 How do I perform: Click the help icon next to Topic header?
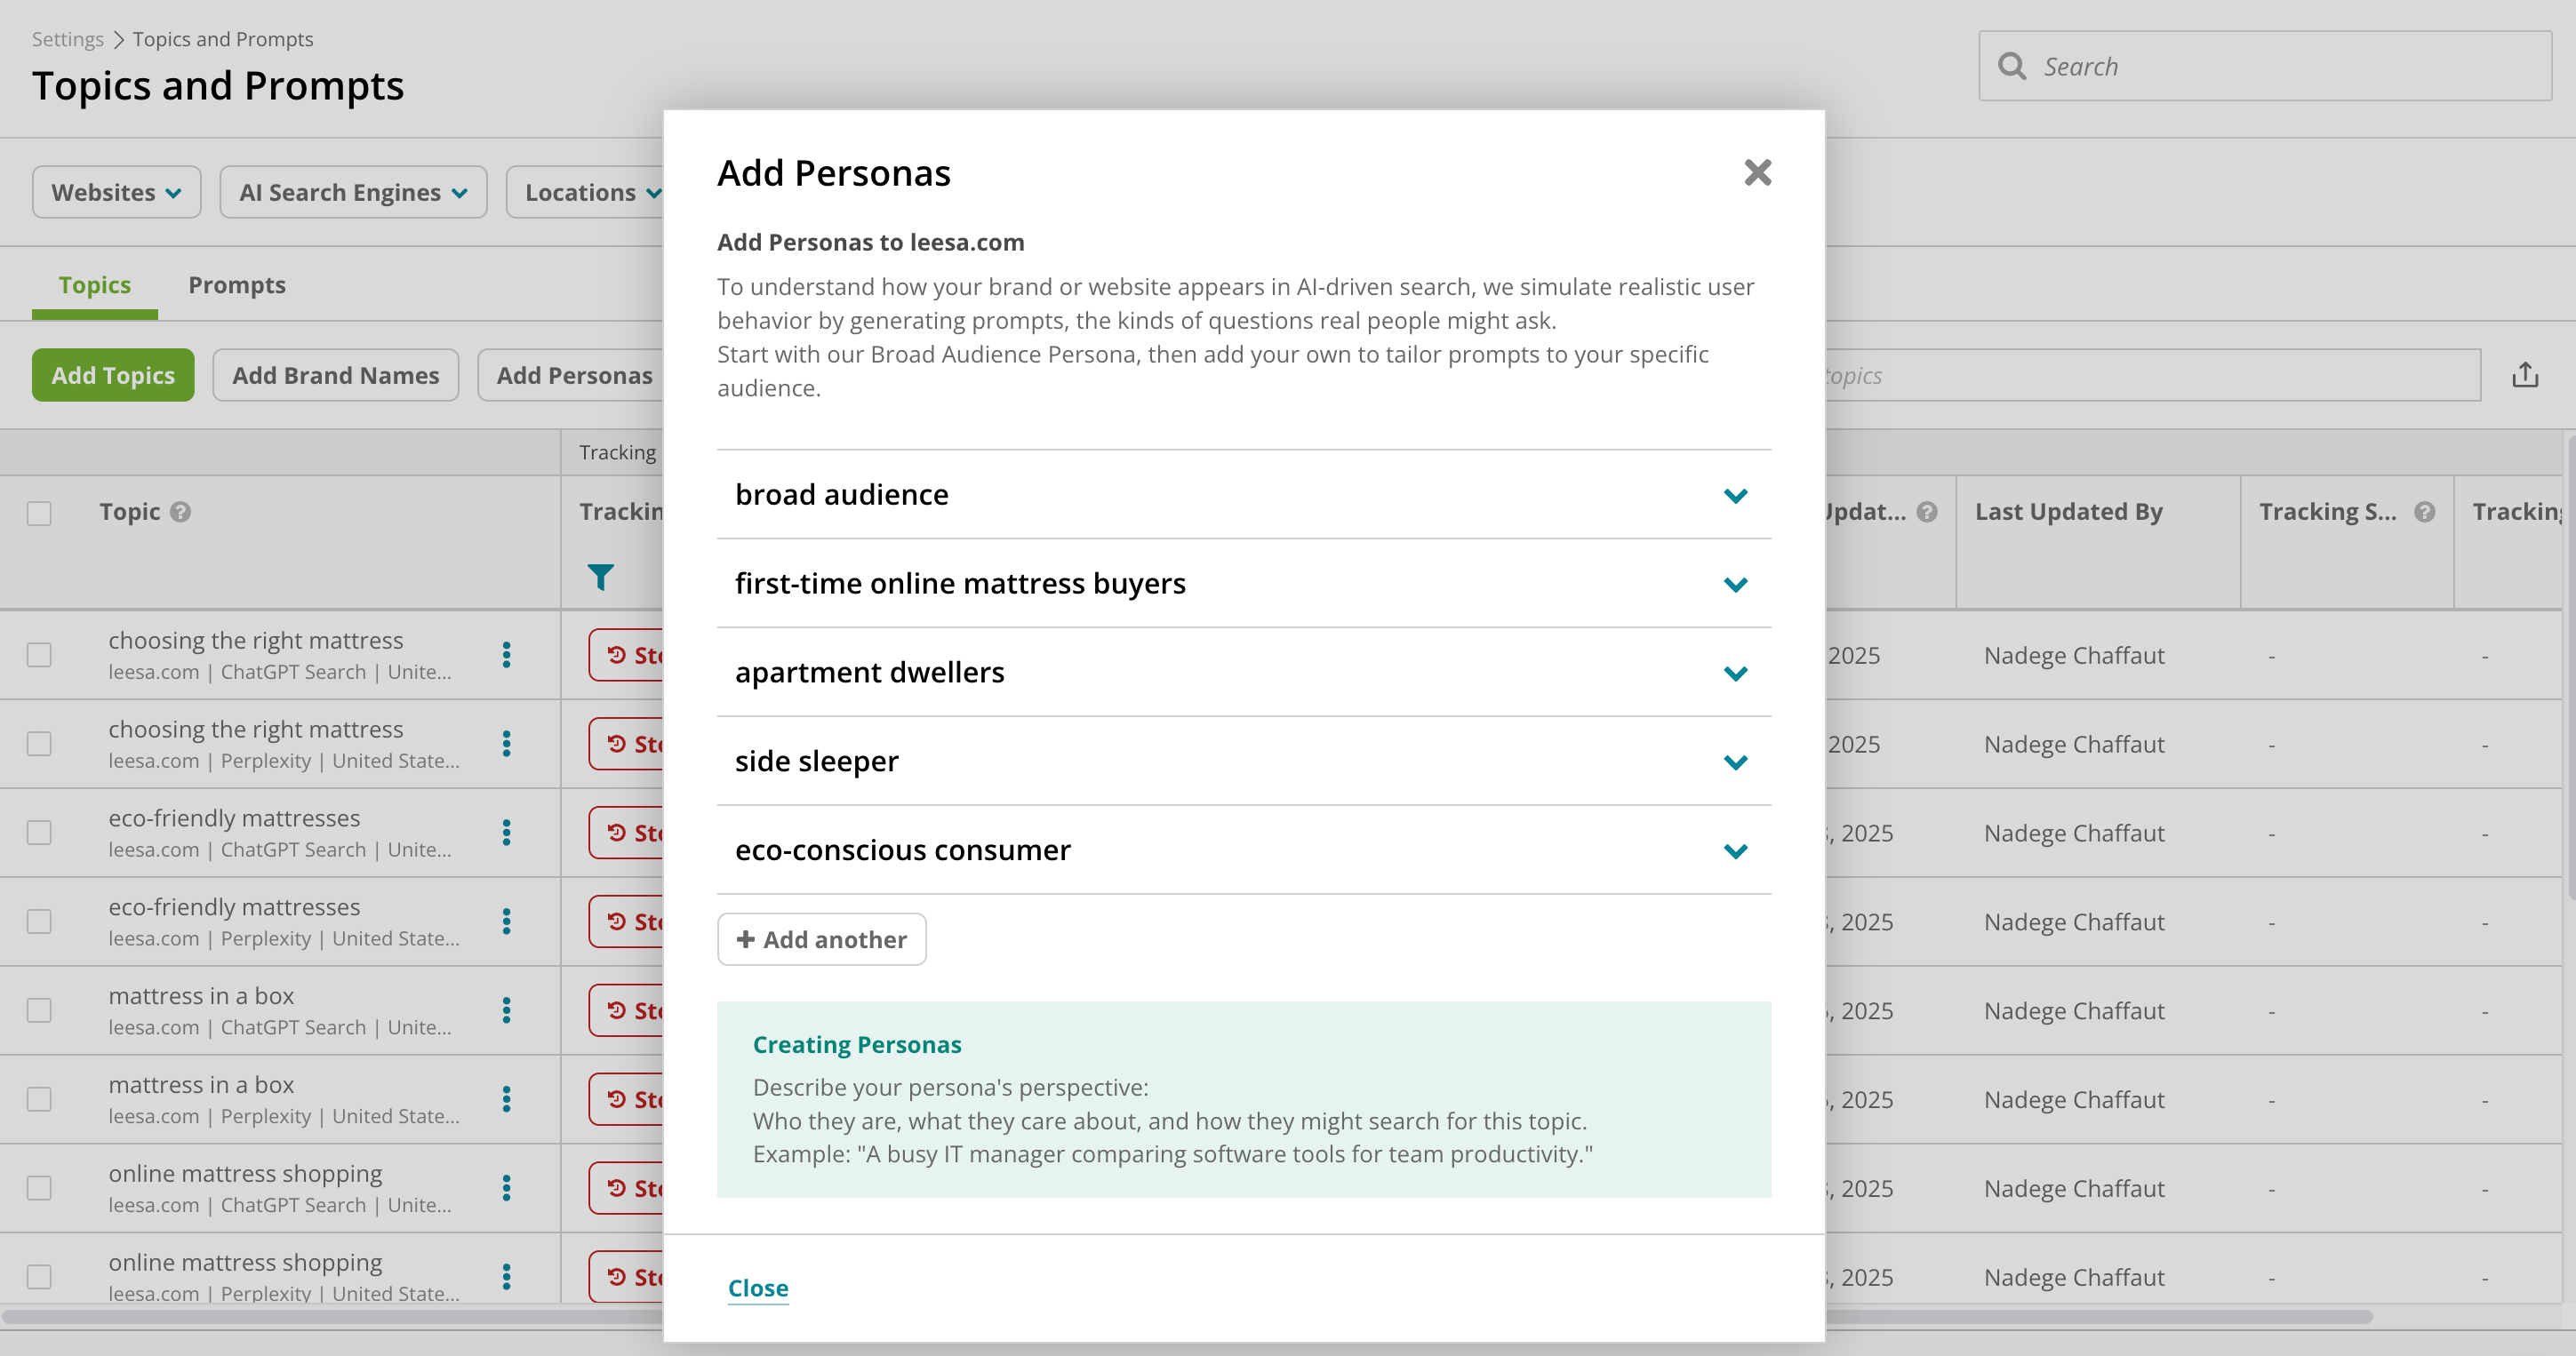[x=180, y=512]
